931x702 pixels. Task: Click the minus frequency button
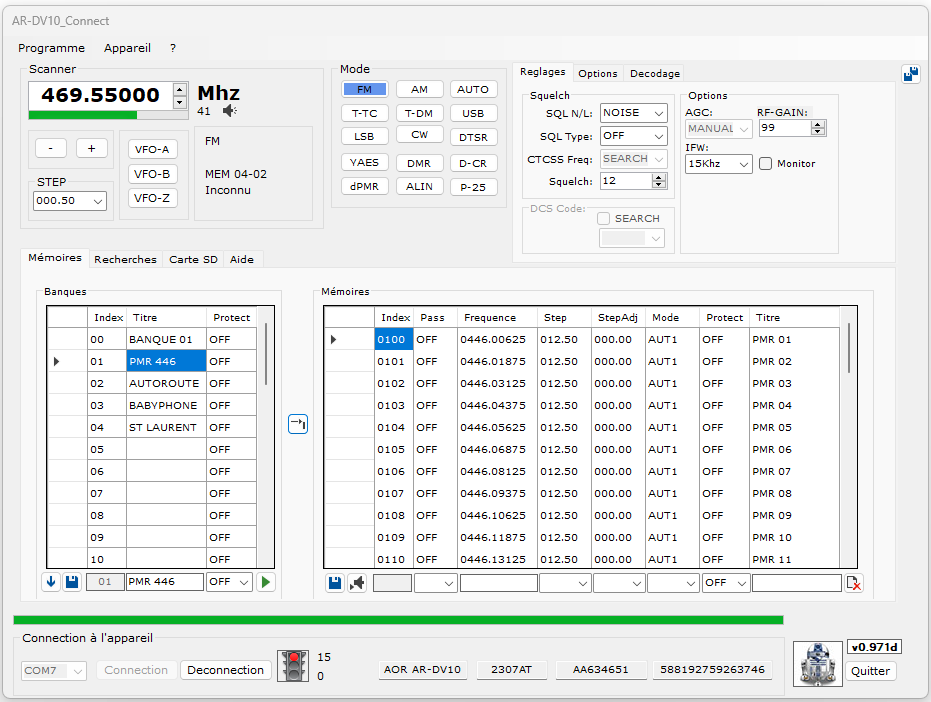[x=50, y=148]
